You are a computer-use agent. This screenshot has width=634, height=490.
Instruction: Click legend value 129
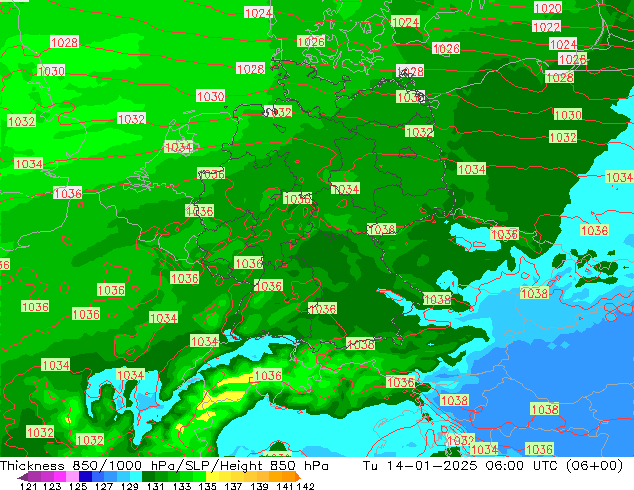[130, 486]
